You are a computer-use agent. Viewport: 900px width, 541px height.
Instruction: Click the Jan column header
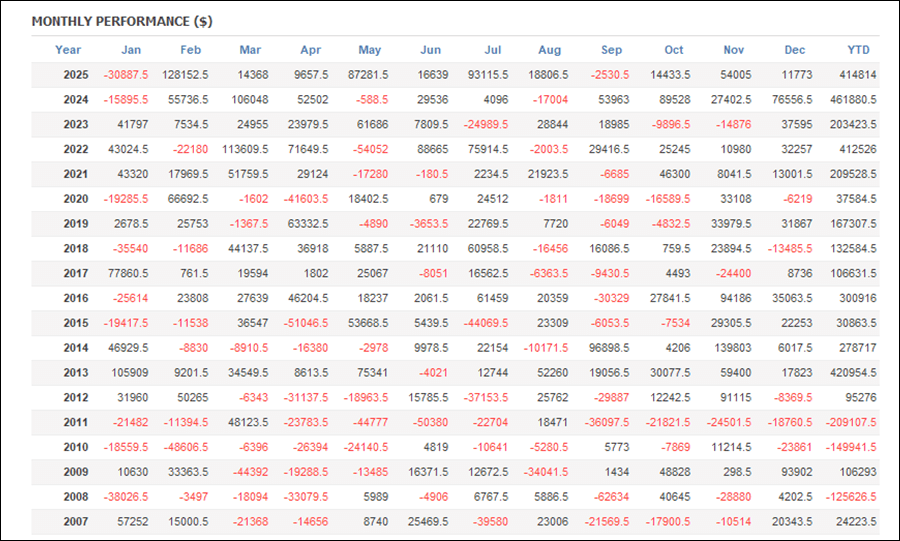click(131, 50)
